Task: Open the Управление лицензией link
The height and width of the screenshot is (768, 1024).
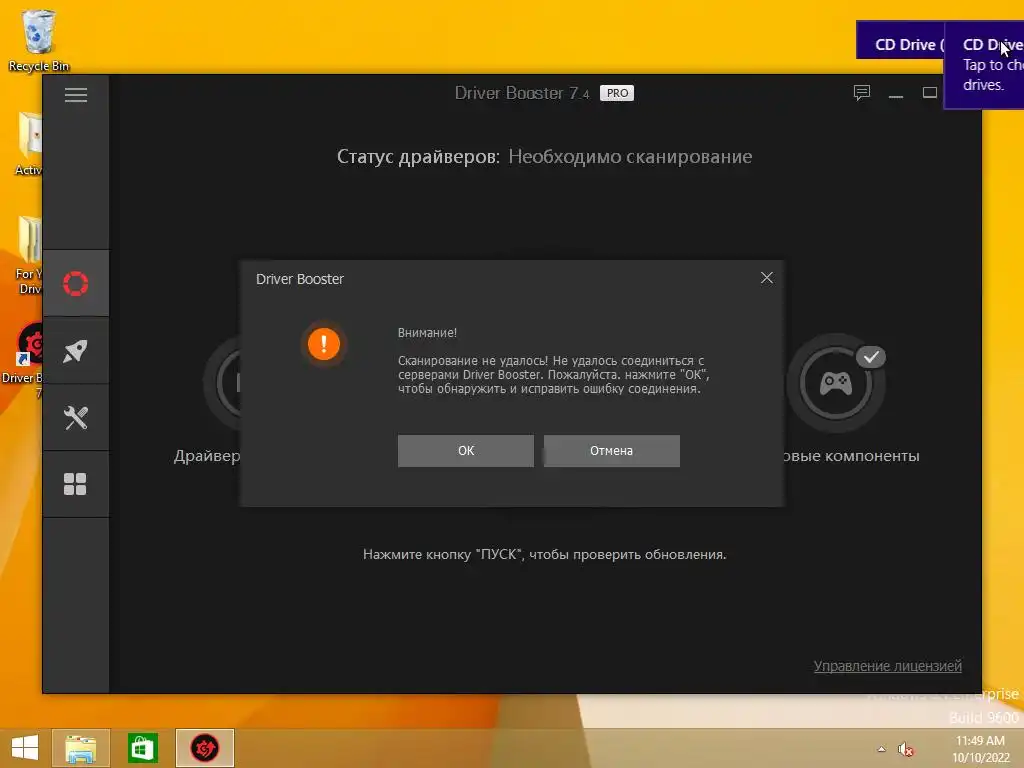Action: pyautogui.click(x=888, y=665)
